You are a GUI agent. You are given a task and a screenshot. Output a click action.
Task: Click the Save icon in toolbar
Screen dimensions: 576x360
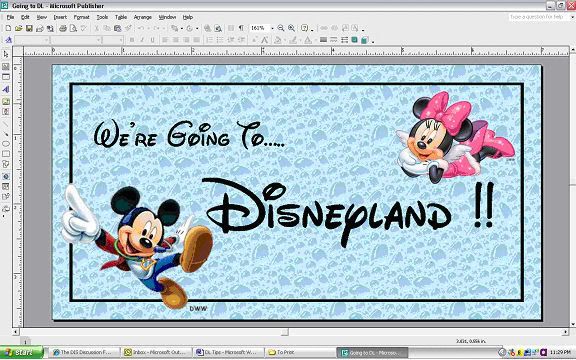[x=29, y=28]
